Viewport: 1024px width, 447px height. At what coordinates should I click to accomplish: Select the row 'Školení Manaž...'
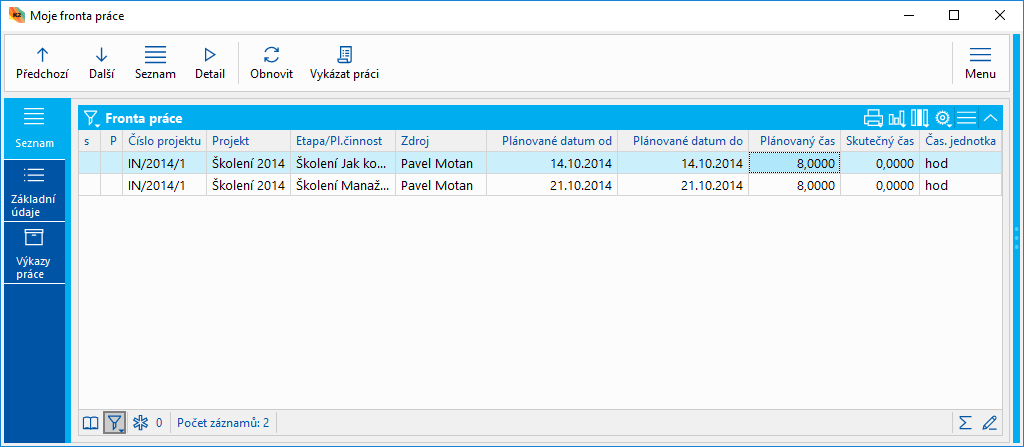(x=540, y=185)
